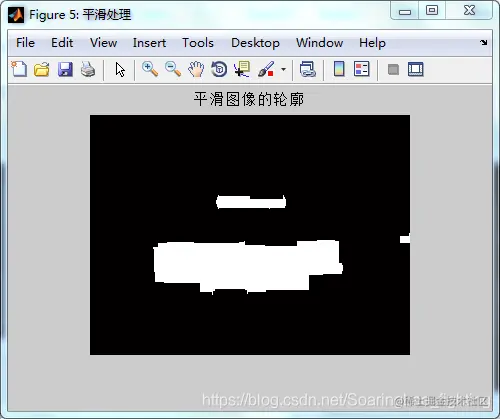Viewport: 500px width, 419px height.
Task: Choose the Brush/Select Data tool
Action: click(x=266, y=69)
